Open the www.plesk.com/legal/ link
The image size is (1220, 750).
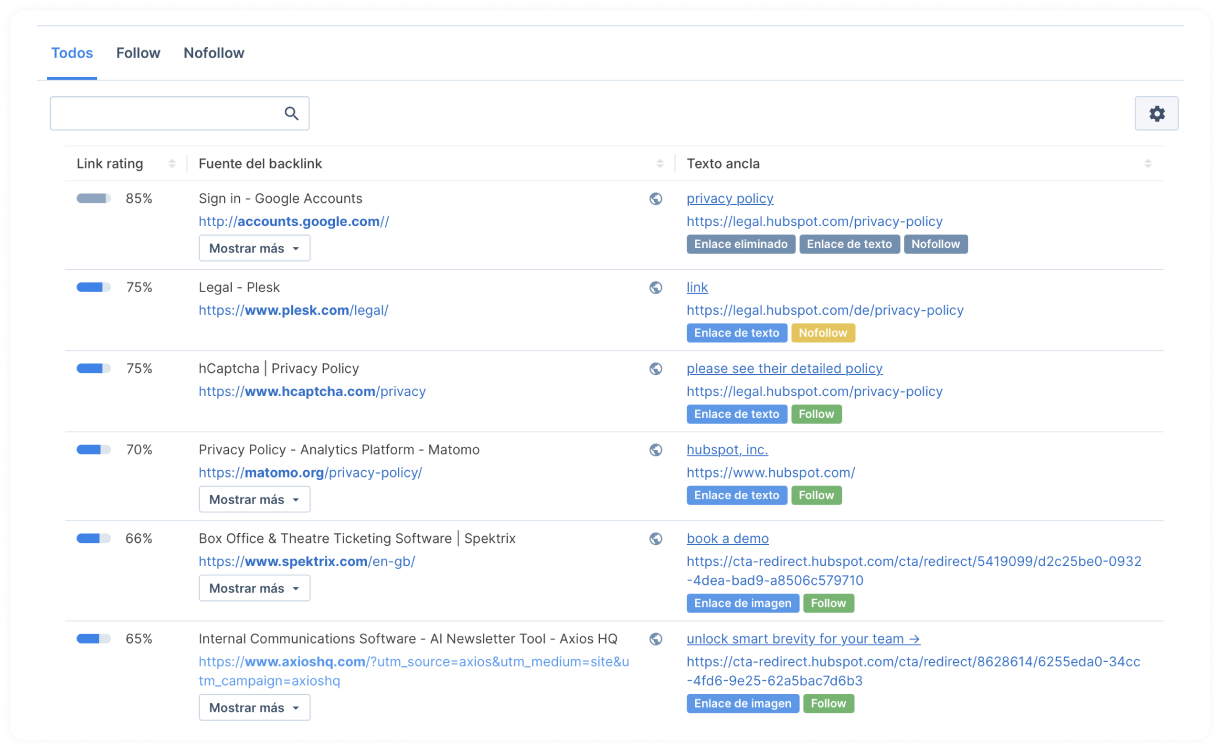[x=294, y=311]
